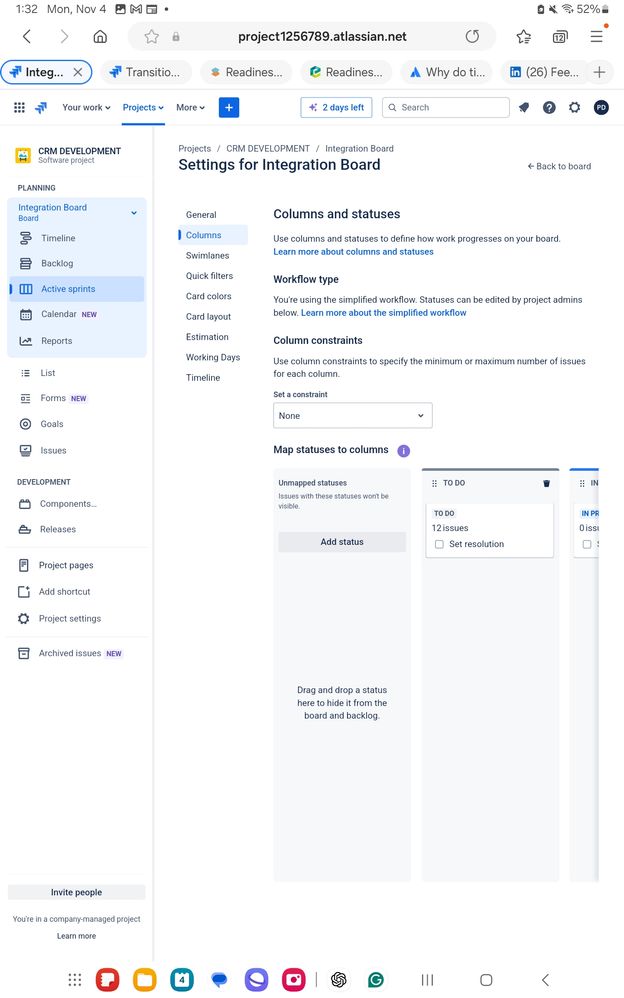
Task: Open Active sprints in the sidebar
Action: pyautogui.click(x=76, y=289)
